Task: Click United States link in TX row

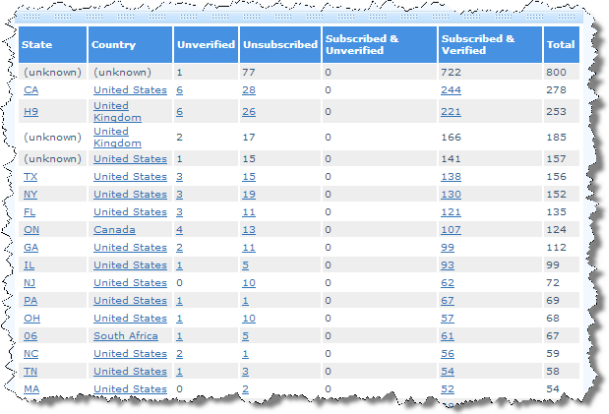Action: [130, 177]
